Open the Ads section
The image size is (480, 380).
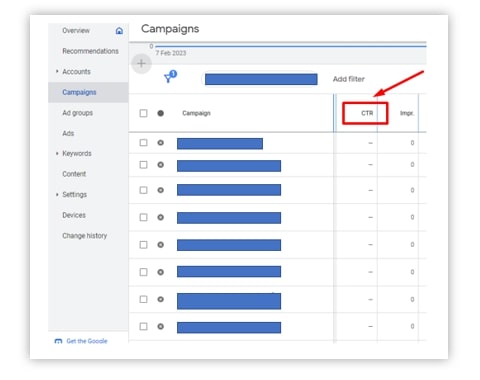coord(68,133)
